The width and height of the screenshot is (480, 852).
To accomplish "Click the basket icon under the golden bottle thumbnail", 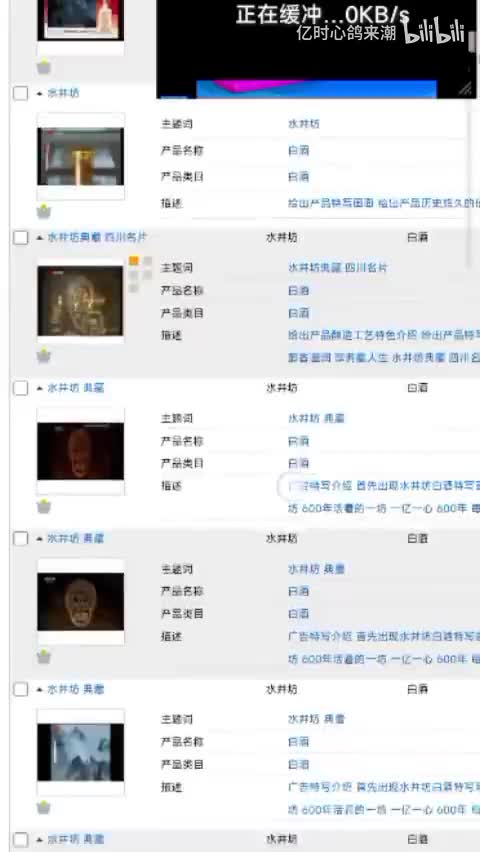I will 43,212.
